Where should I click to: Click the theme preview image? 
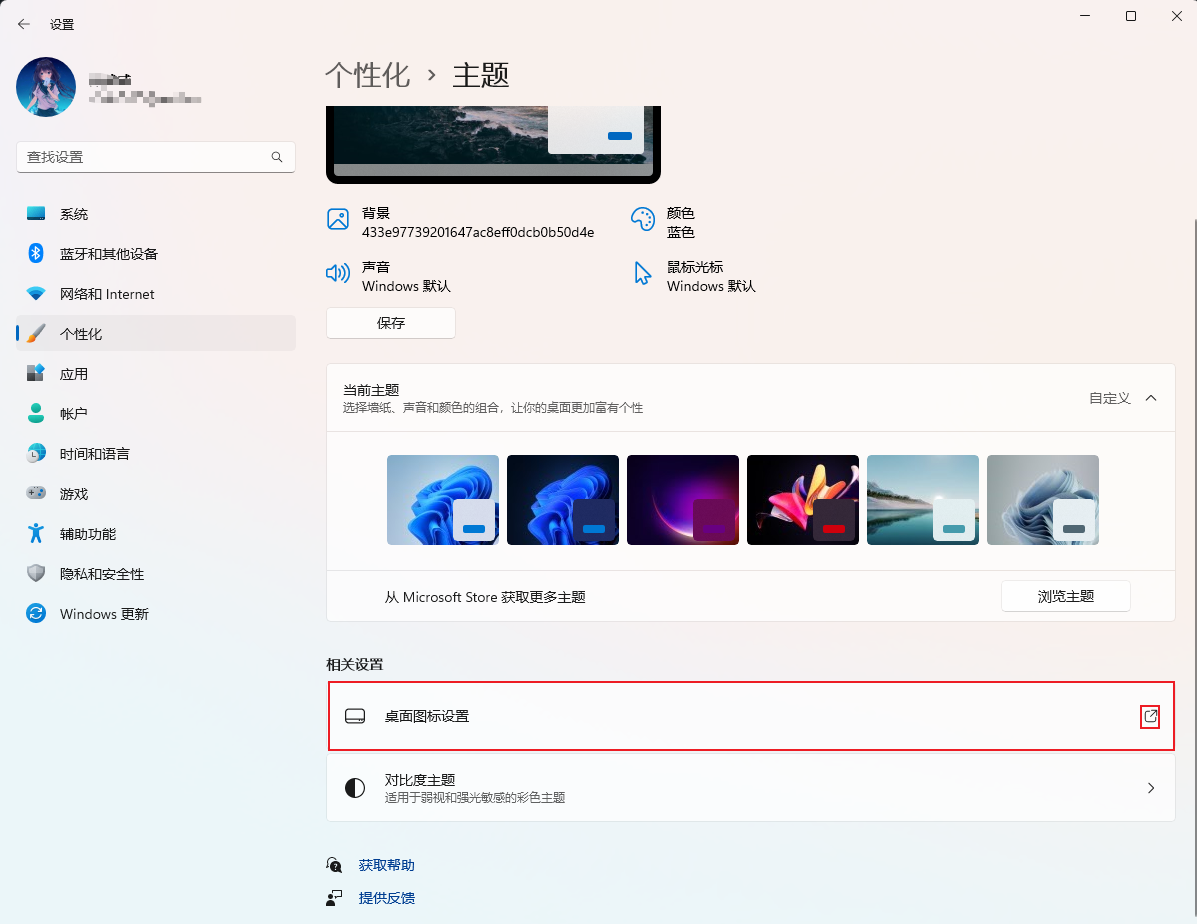493,144
